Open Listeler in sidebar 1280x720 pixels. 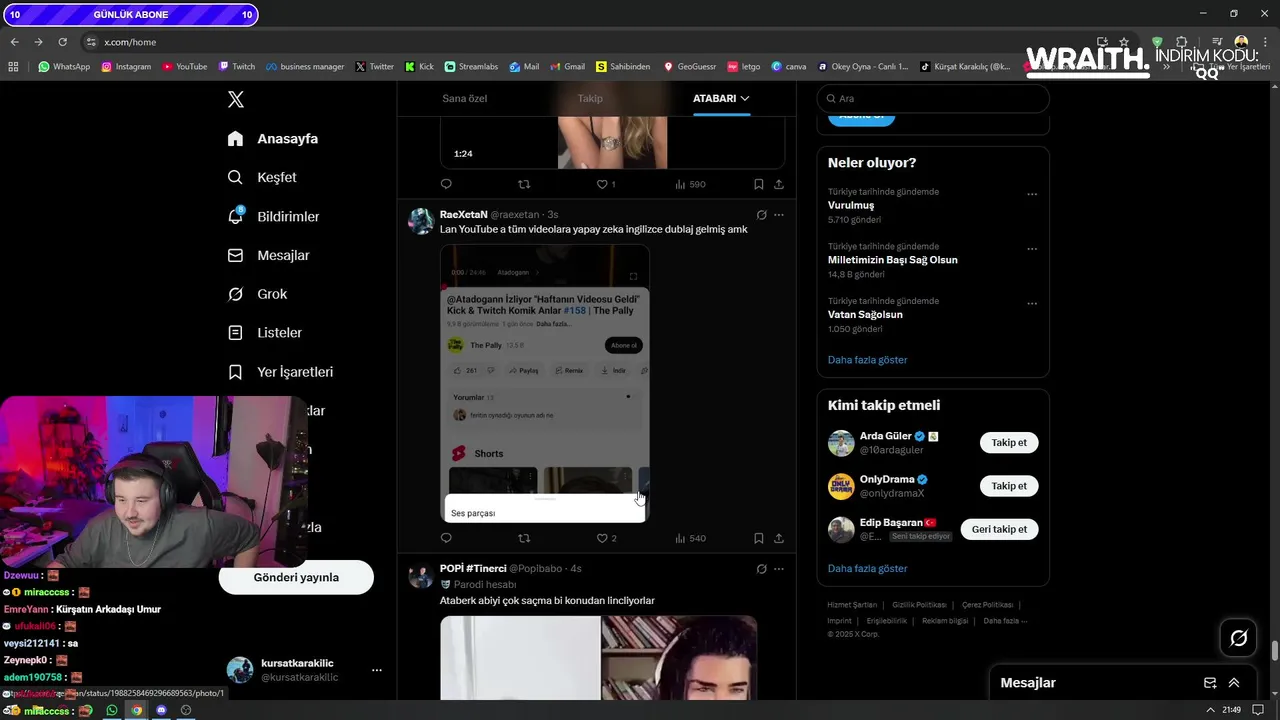pyautogui.click(x=265, y=332)
